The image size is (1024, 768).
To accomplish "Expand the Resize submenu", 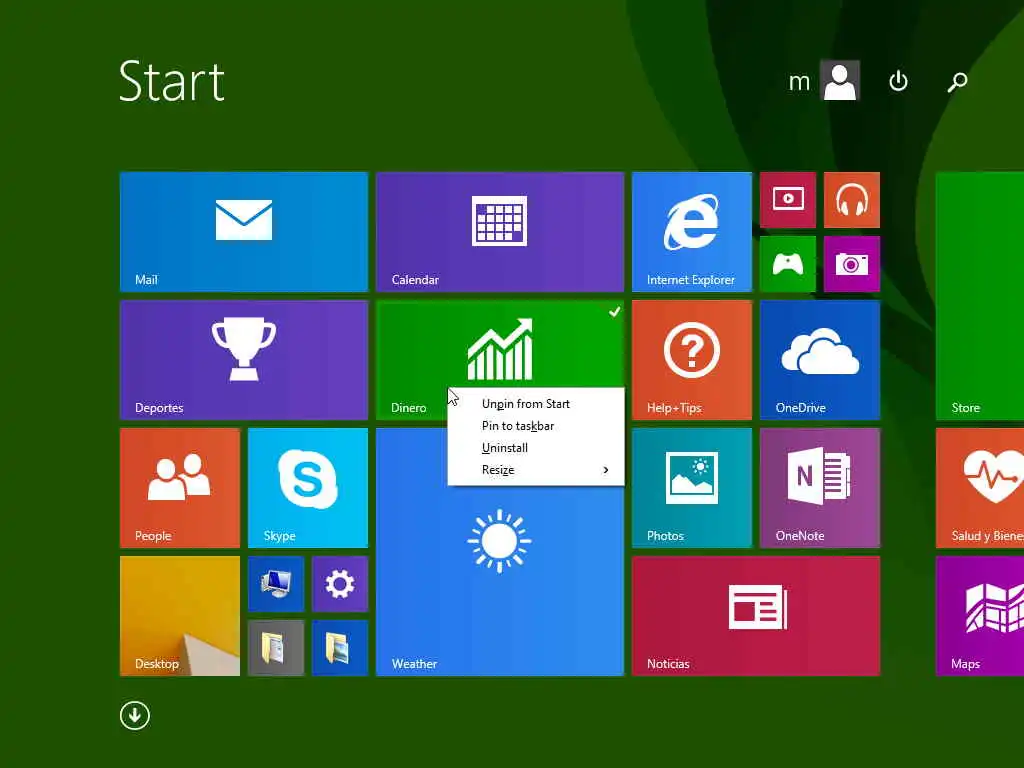I will tap(536, 470).
